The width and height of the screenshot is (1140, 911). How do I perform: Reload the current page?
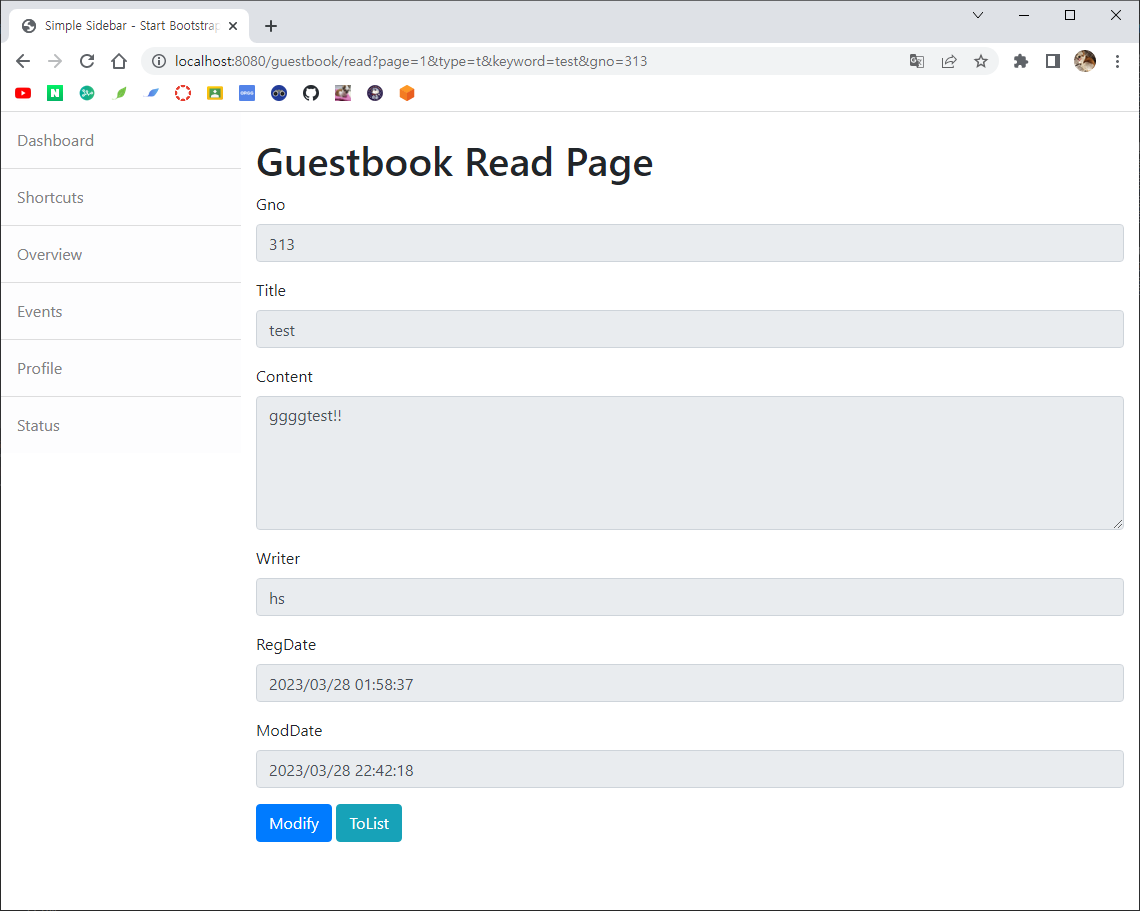tap(87, 61)
